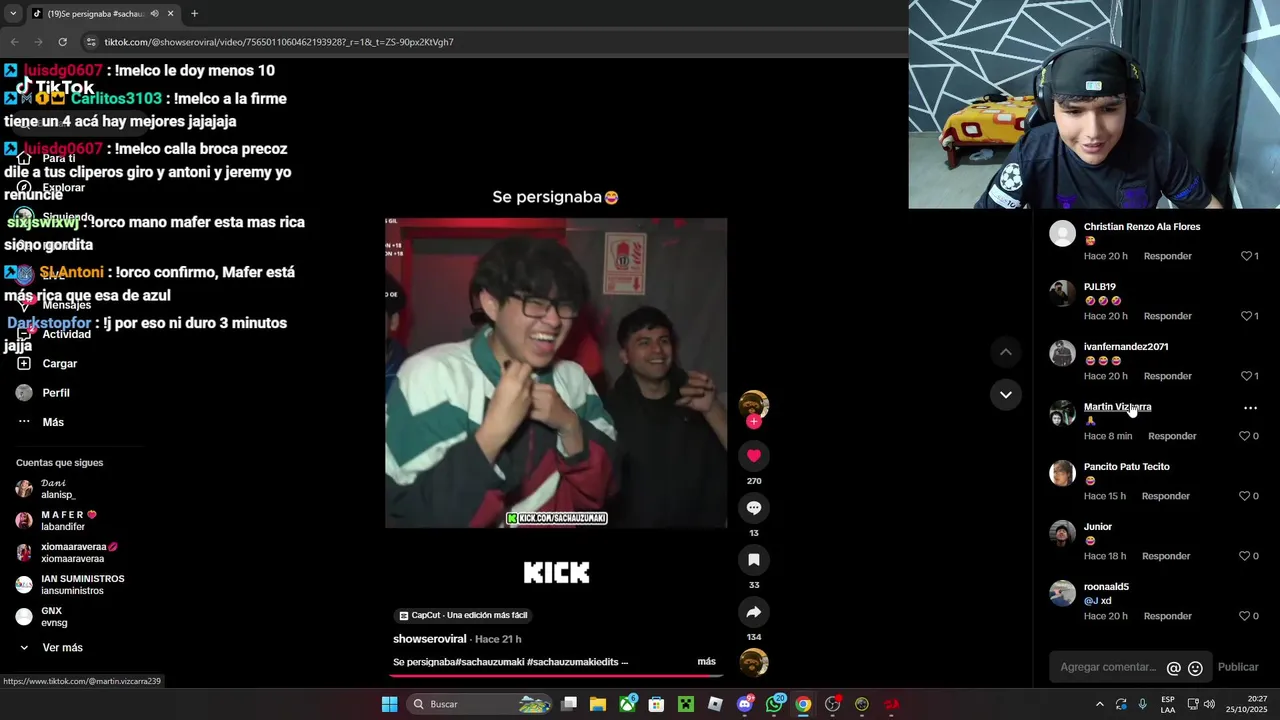The image size is (1280, 720).
Task: Open CapCut edición más fácil link
Action: 463,615
